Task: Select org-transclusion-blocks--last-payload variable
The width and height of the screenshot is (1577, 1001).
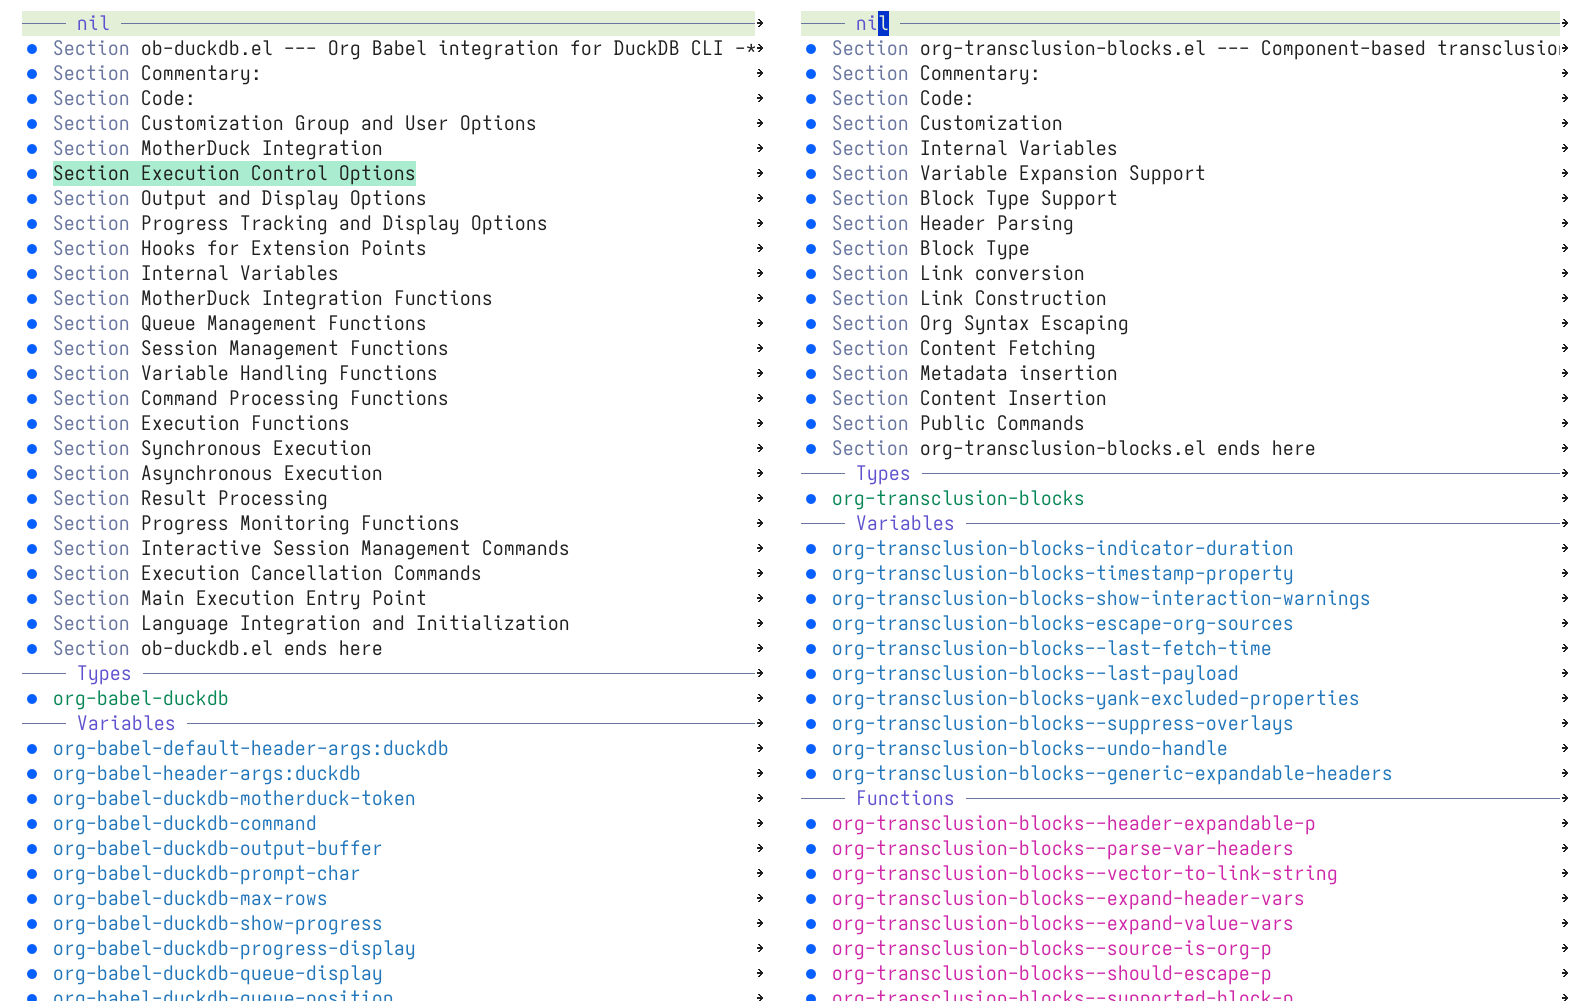Action: pos(1035,673)
